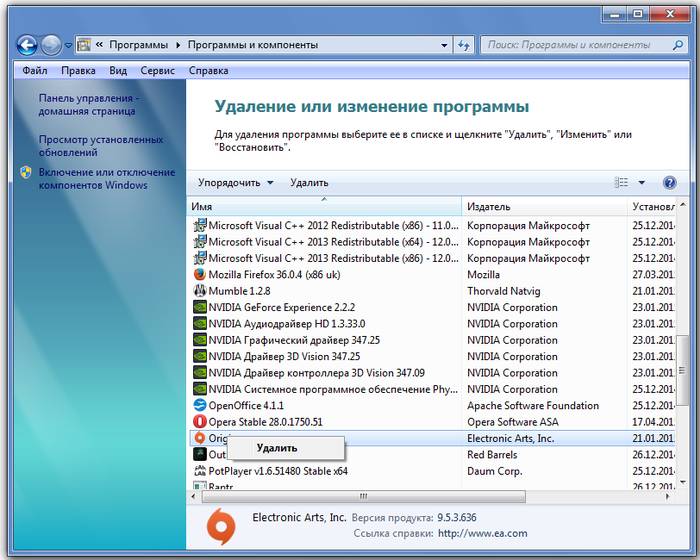Click NVIDIA GeForce Experience icon
Viewport: 700px width, 560px height.
(200, 307)
